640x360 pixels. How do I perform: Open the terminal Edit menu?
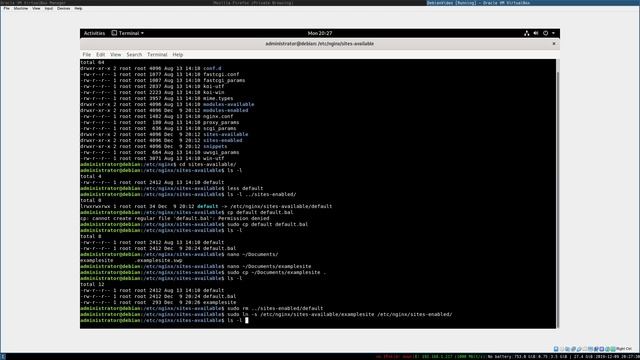pyautogui.click(x=100, y=54)
